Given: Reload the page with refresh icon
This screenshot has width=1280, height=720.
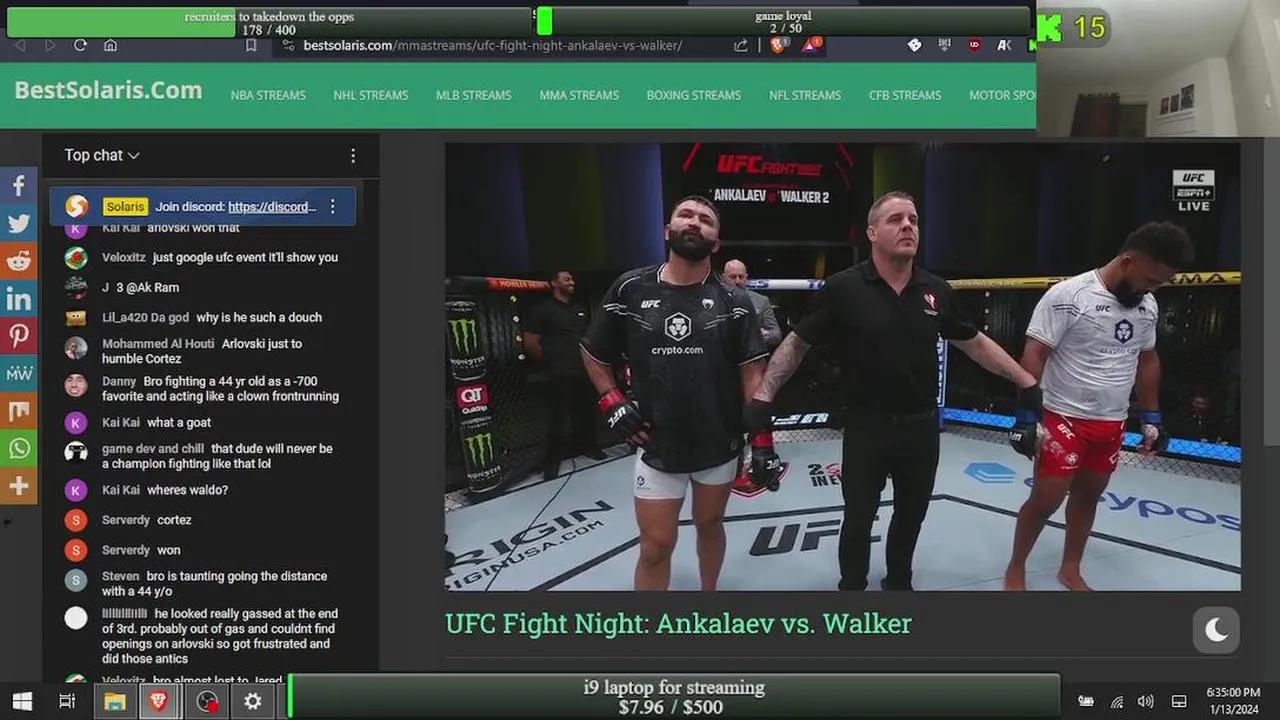Looking at the screenshot, I should [x=80, y=45].
